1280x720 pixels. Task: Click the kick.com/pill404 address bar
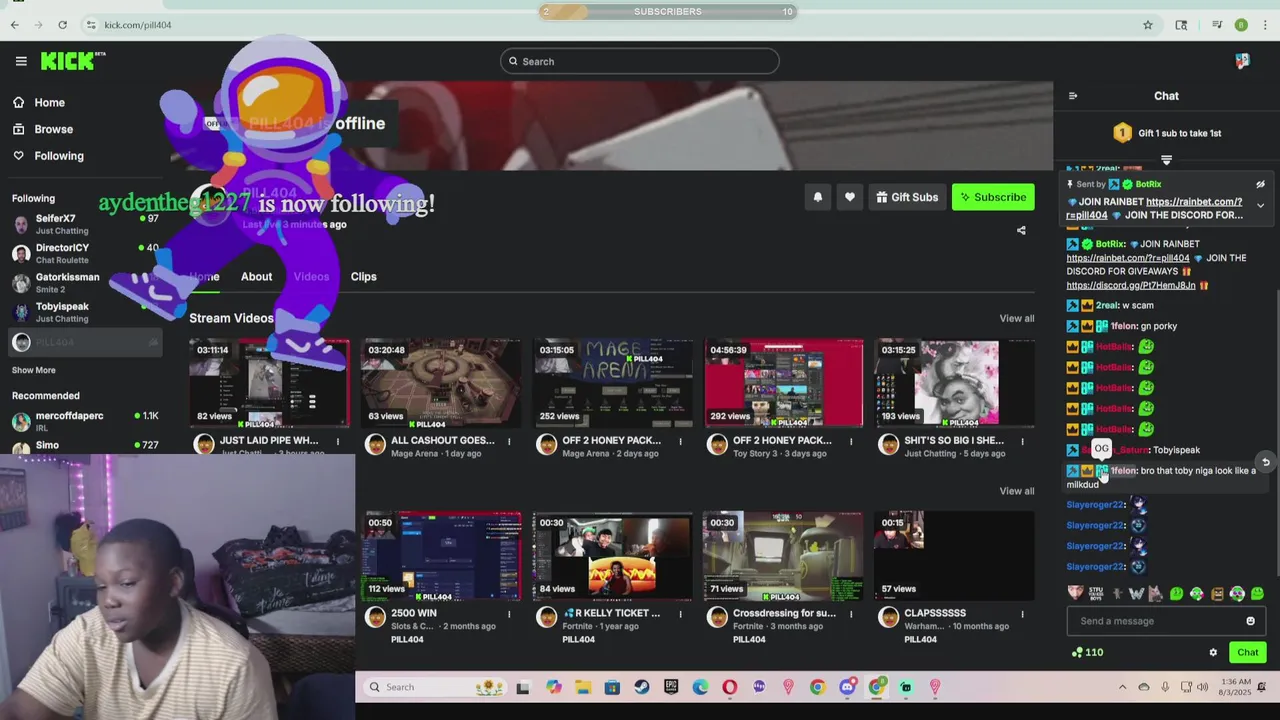138,25
